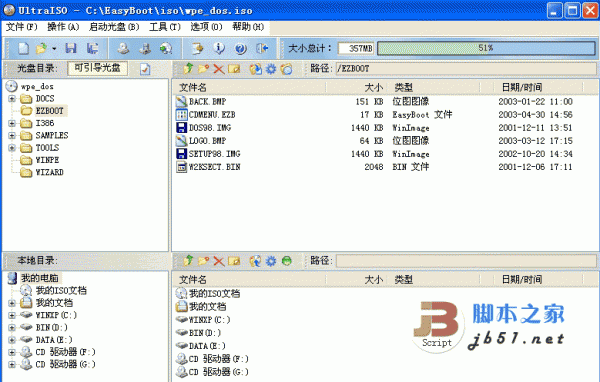Click green round icon in local pane toolbar

tap(286, 261)
